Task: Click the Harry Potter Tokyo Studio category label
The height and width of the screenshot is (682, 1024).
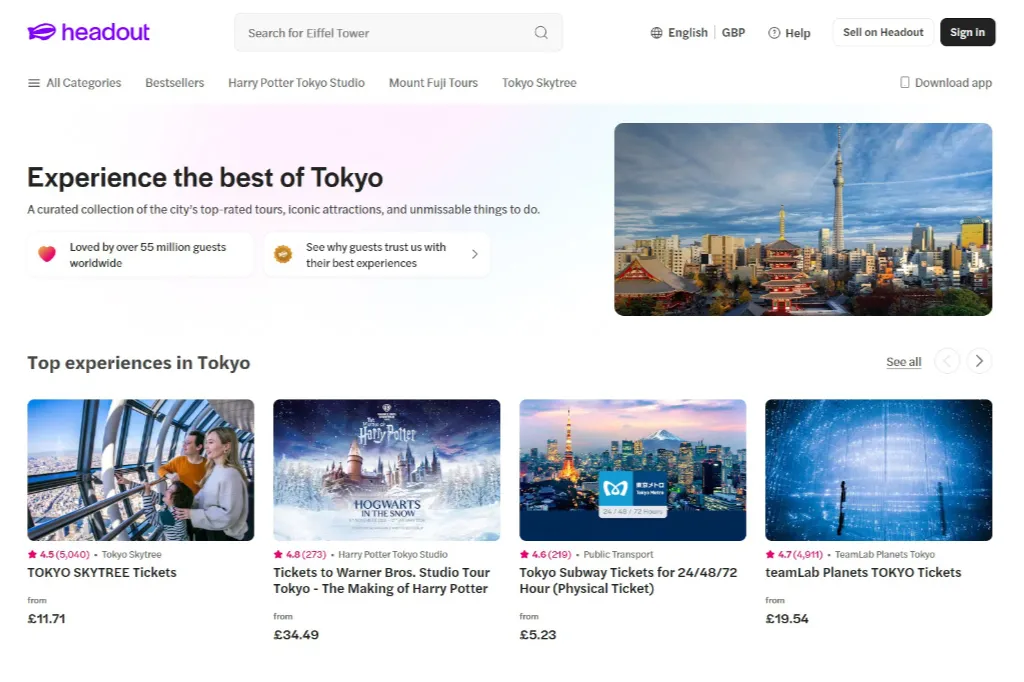Action: [x=392, y=555]
